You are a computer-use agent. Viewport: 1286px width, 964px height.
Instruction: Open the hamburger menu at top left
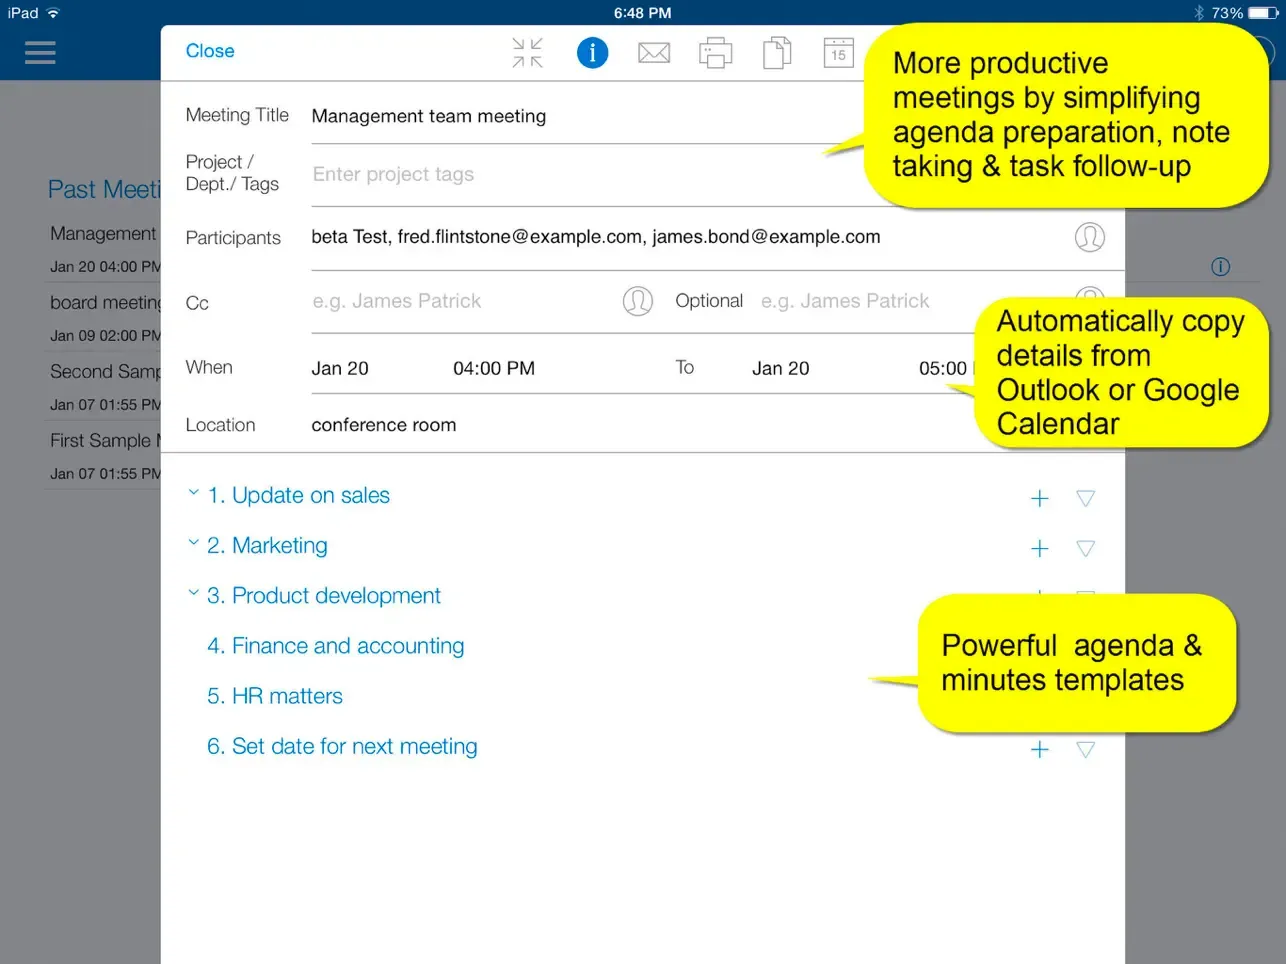40,53
